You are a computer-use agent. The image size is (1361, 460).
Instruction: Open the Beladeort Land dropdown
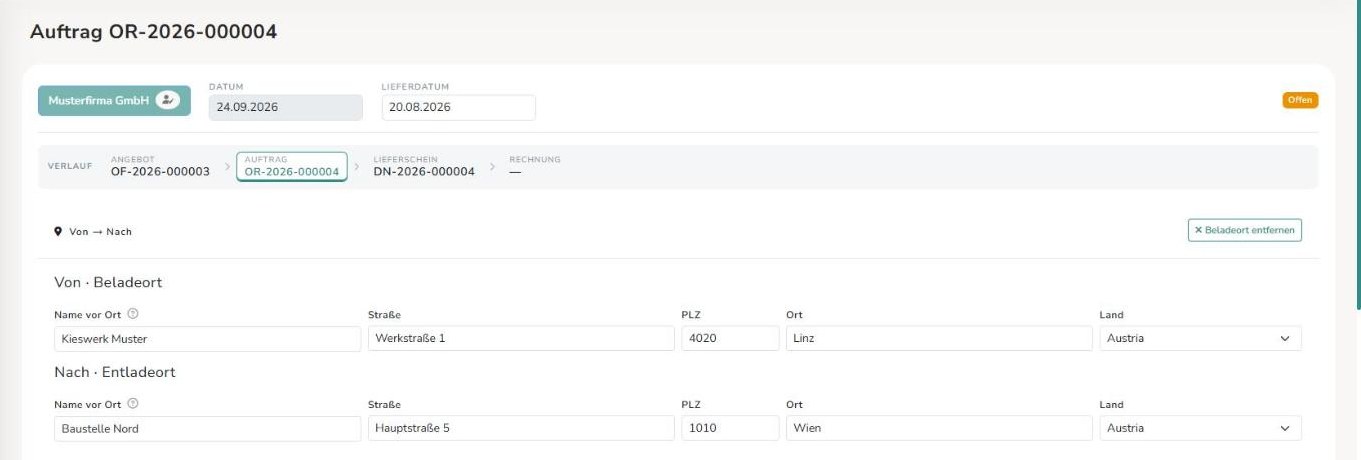click(x=1200, y=339)
